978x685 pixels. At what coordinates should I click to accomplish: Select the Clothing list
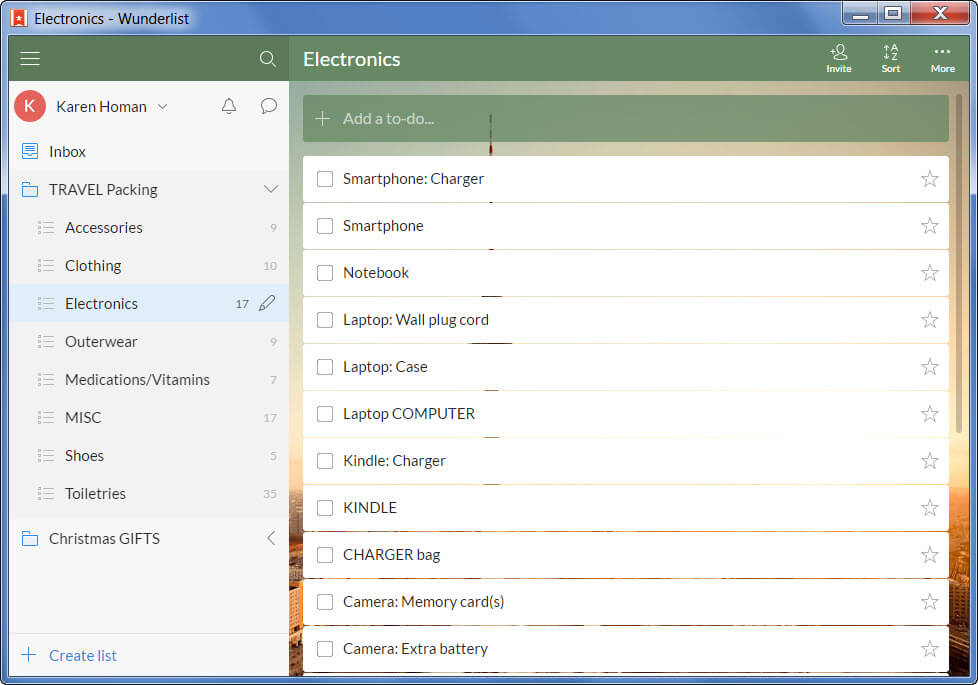[149, 266]
